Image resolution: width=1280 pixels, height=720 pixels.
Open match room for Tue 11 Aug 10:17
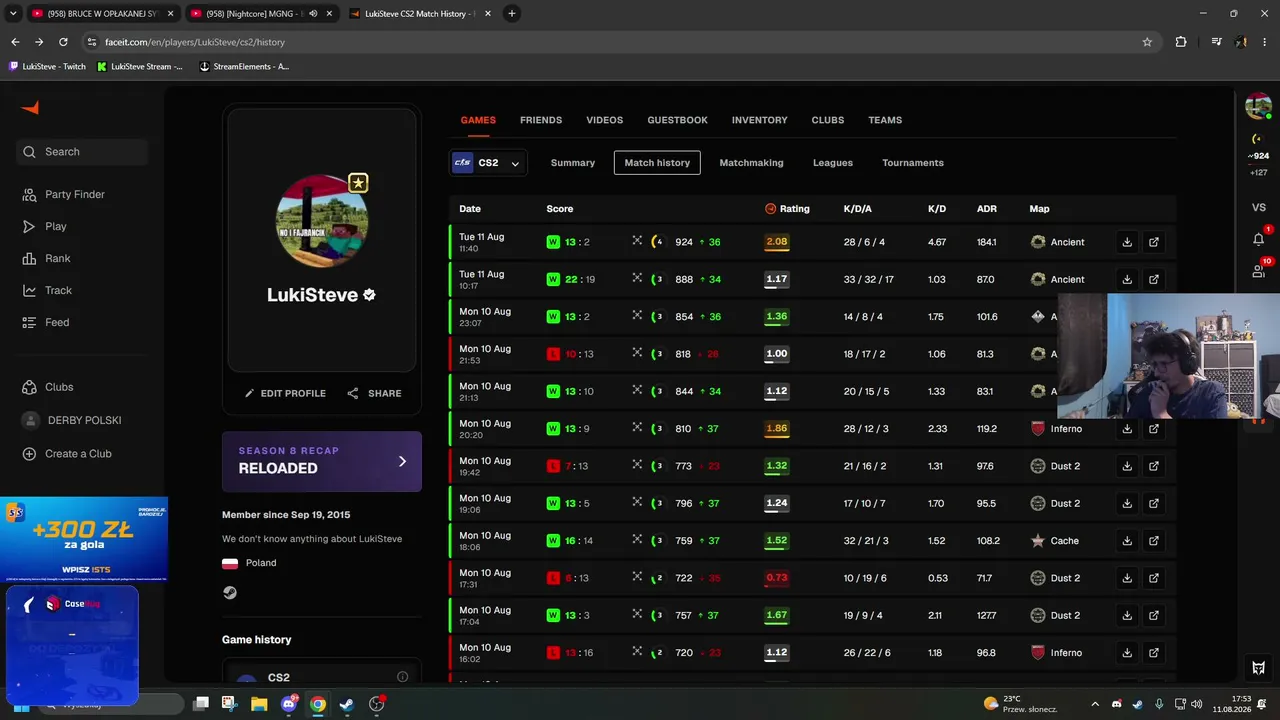click(x=1154, y=279)
